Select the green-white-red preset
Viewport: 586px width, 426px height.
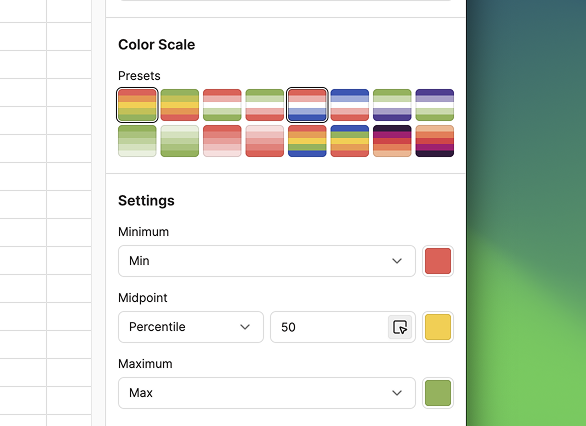[x=265, y=105]
